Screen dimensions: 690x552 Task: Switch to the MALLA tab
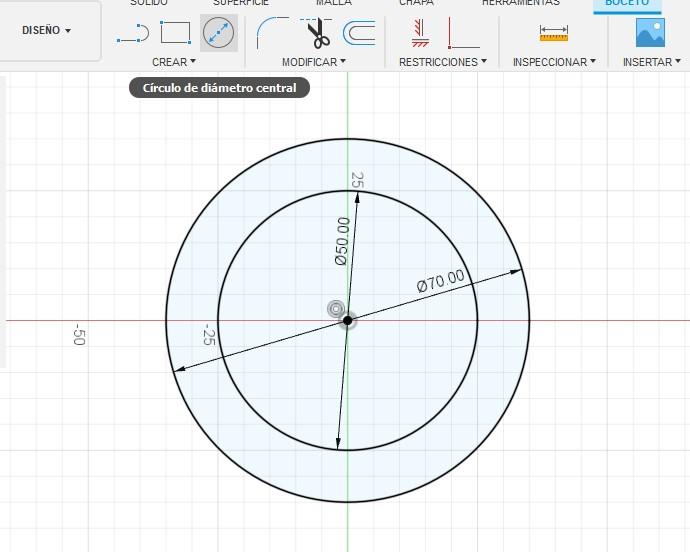[x=334, y=3]
